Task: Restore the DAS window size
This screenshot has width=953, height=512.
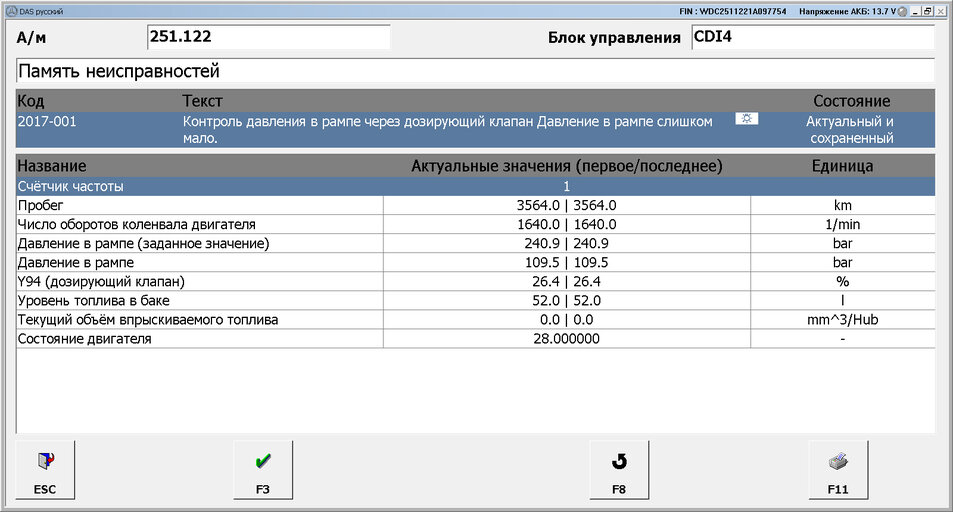Action: [x=927, y=12]
